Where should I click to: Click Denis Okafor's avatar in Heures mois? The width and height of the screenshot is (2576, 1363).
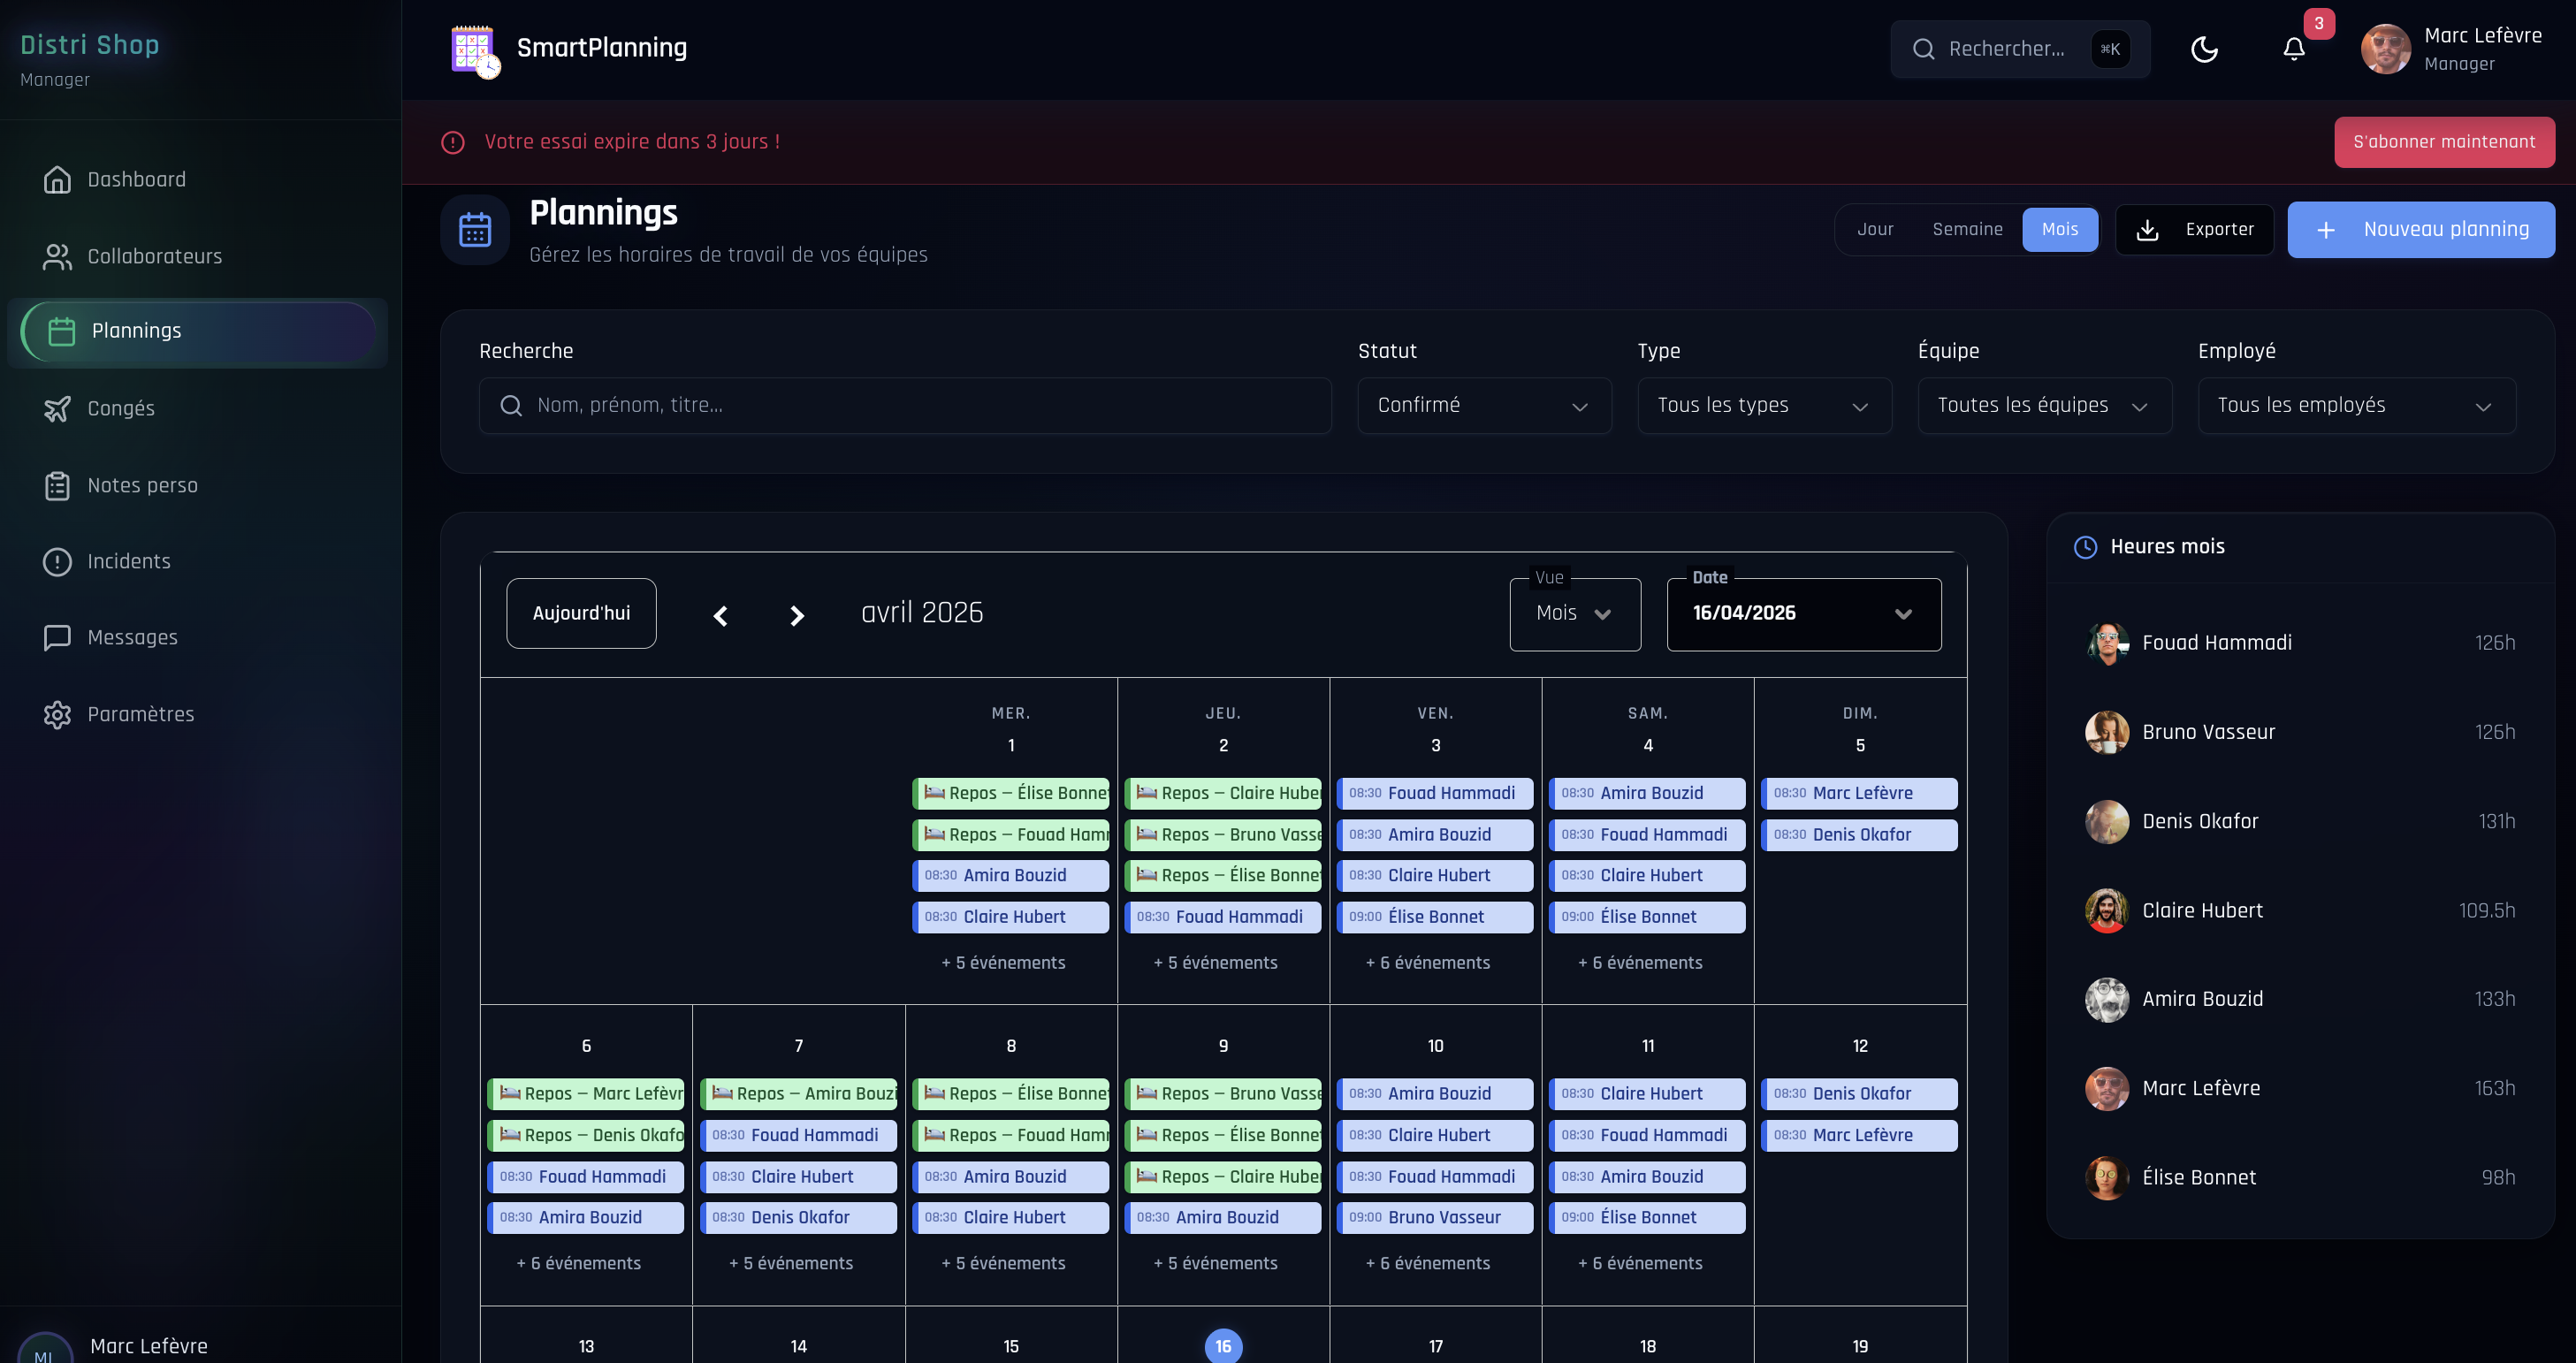(x=2107, y=822)
